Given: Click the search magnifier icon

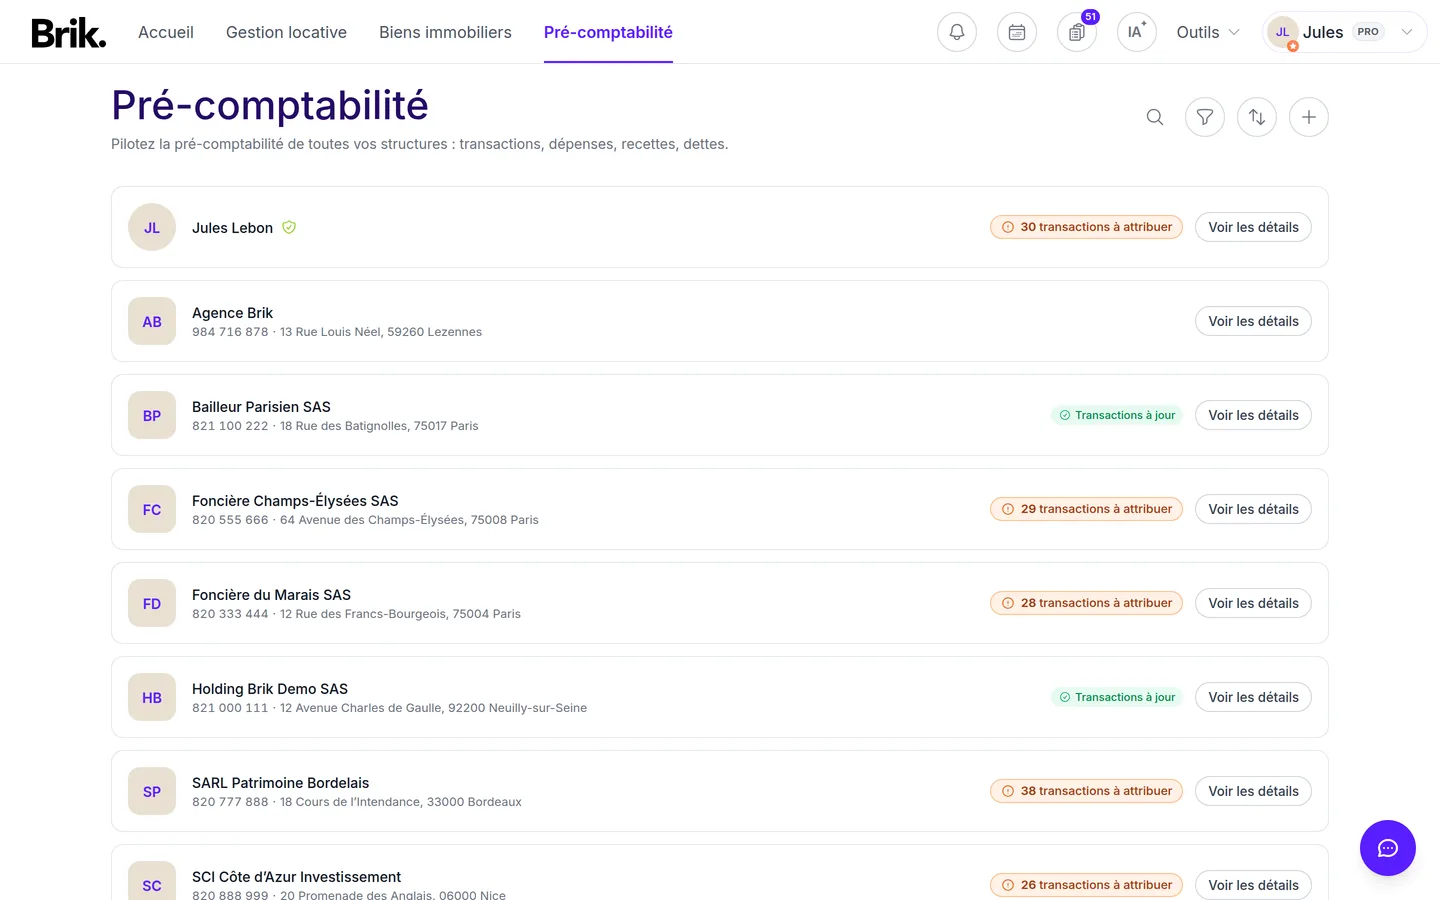Looking at the screenshot, I should tap(1155, 117).
